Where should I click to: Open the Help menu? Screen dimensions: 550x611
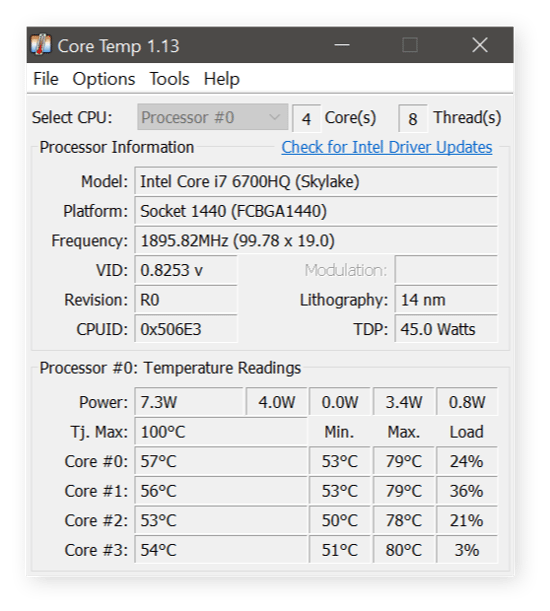click(221, 79)
